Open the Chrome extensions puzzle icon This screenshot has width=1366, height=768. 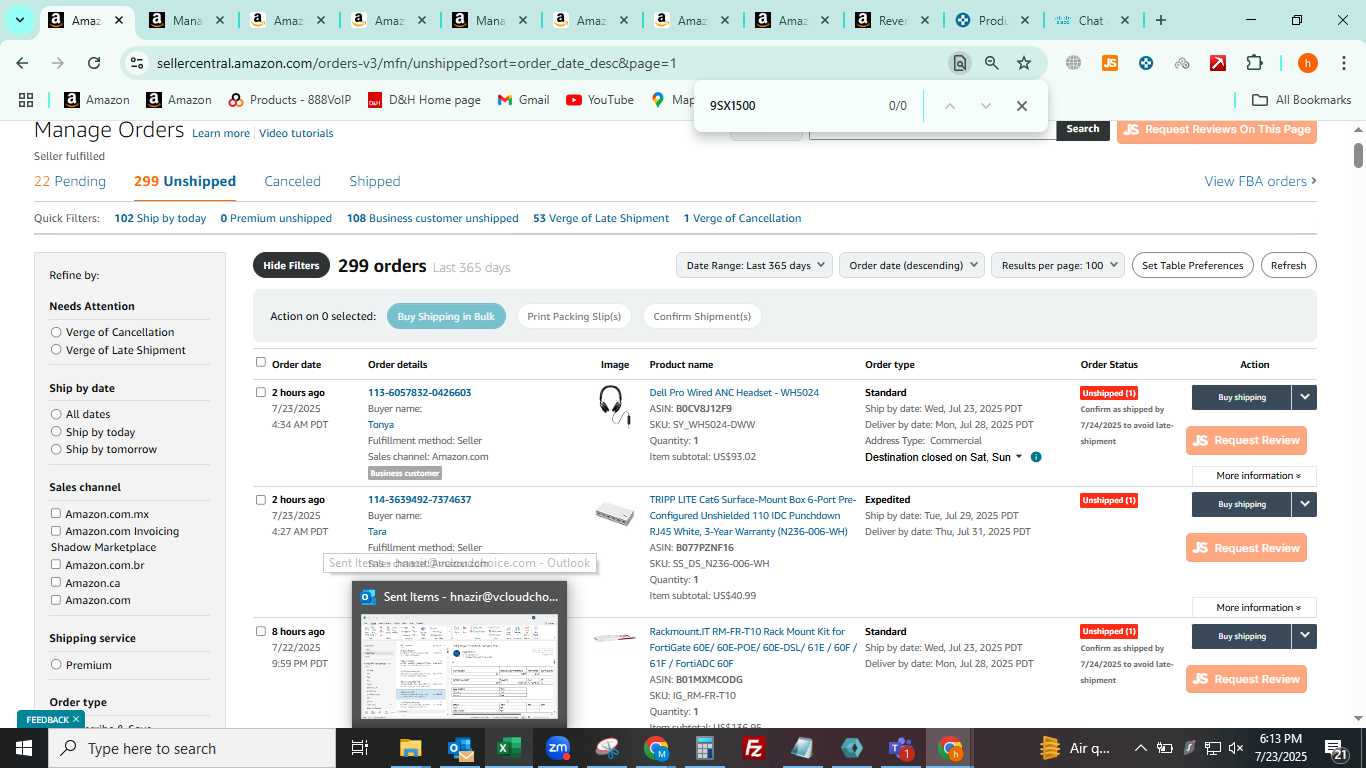(x=1254, y=62)
